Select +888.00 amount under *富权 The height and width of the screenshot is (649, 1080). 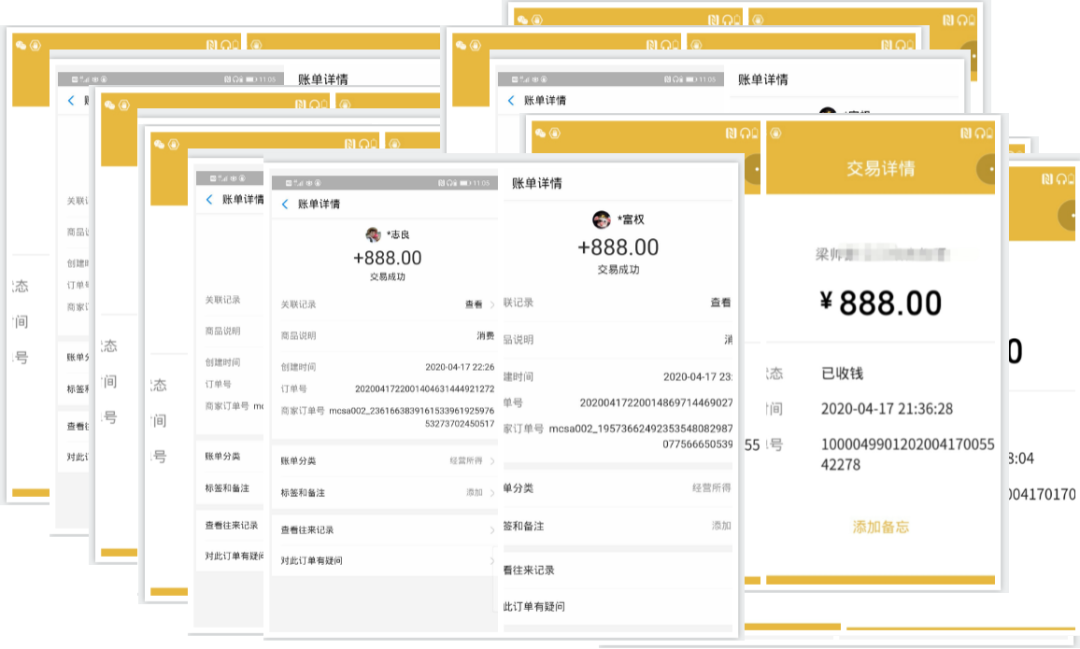[x=618, y=247]
